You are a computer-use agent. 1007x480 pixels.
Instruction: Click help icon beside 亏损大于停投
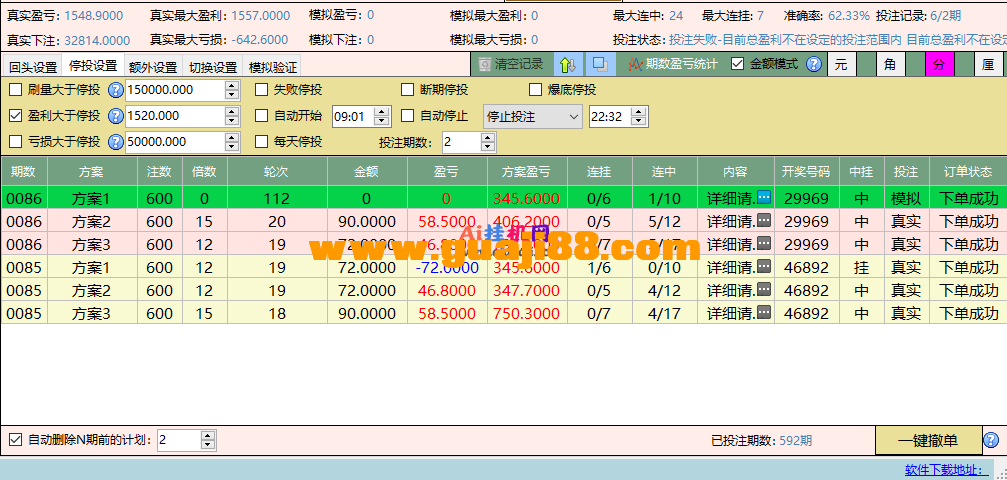[x=116, y=141]
